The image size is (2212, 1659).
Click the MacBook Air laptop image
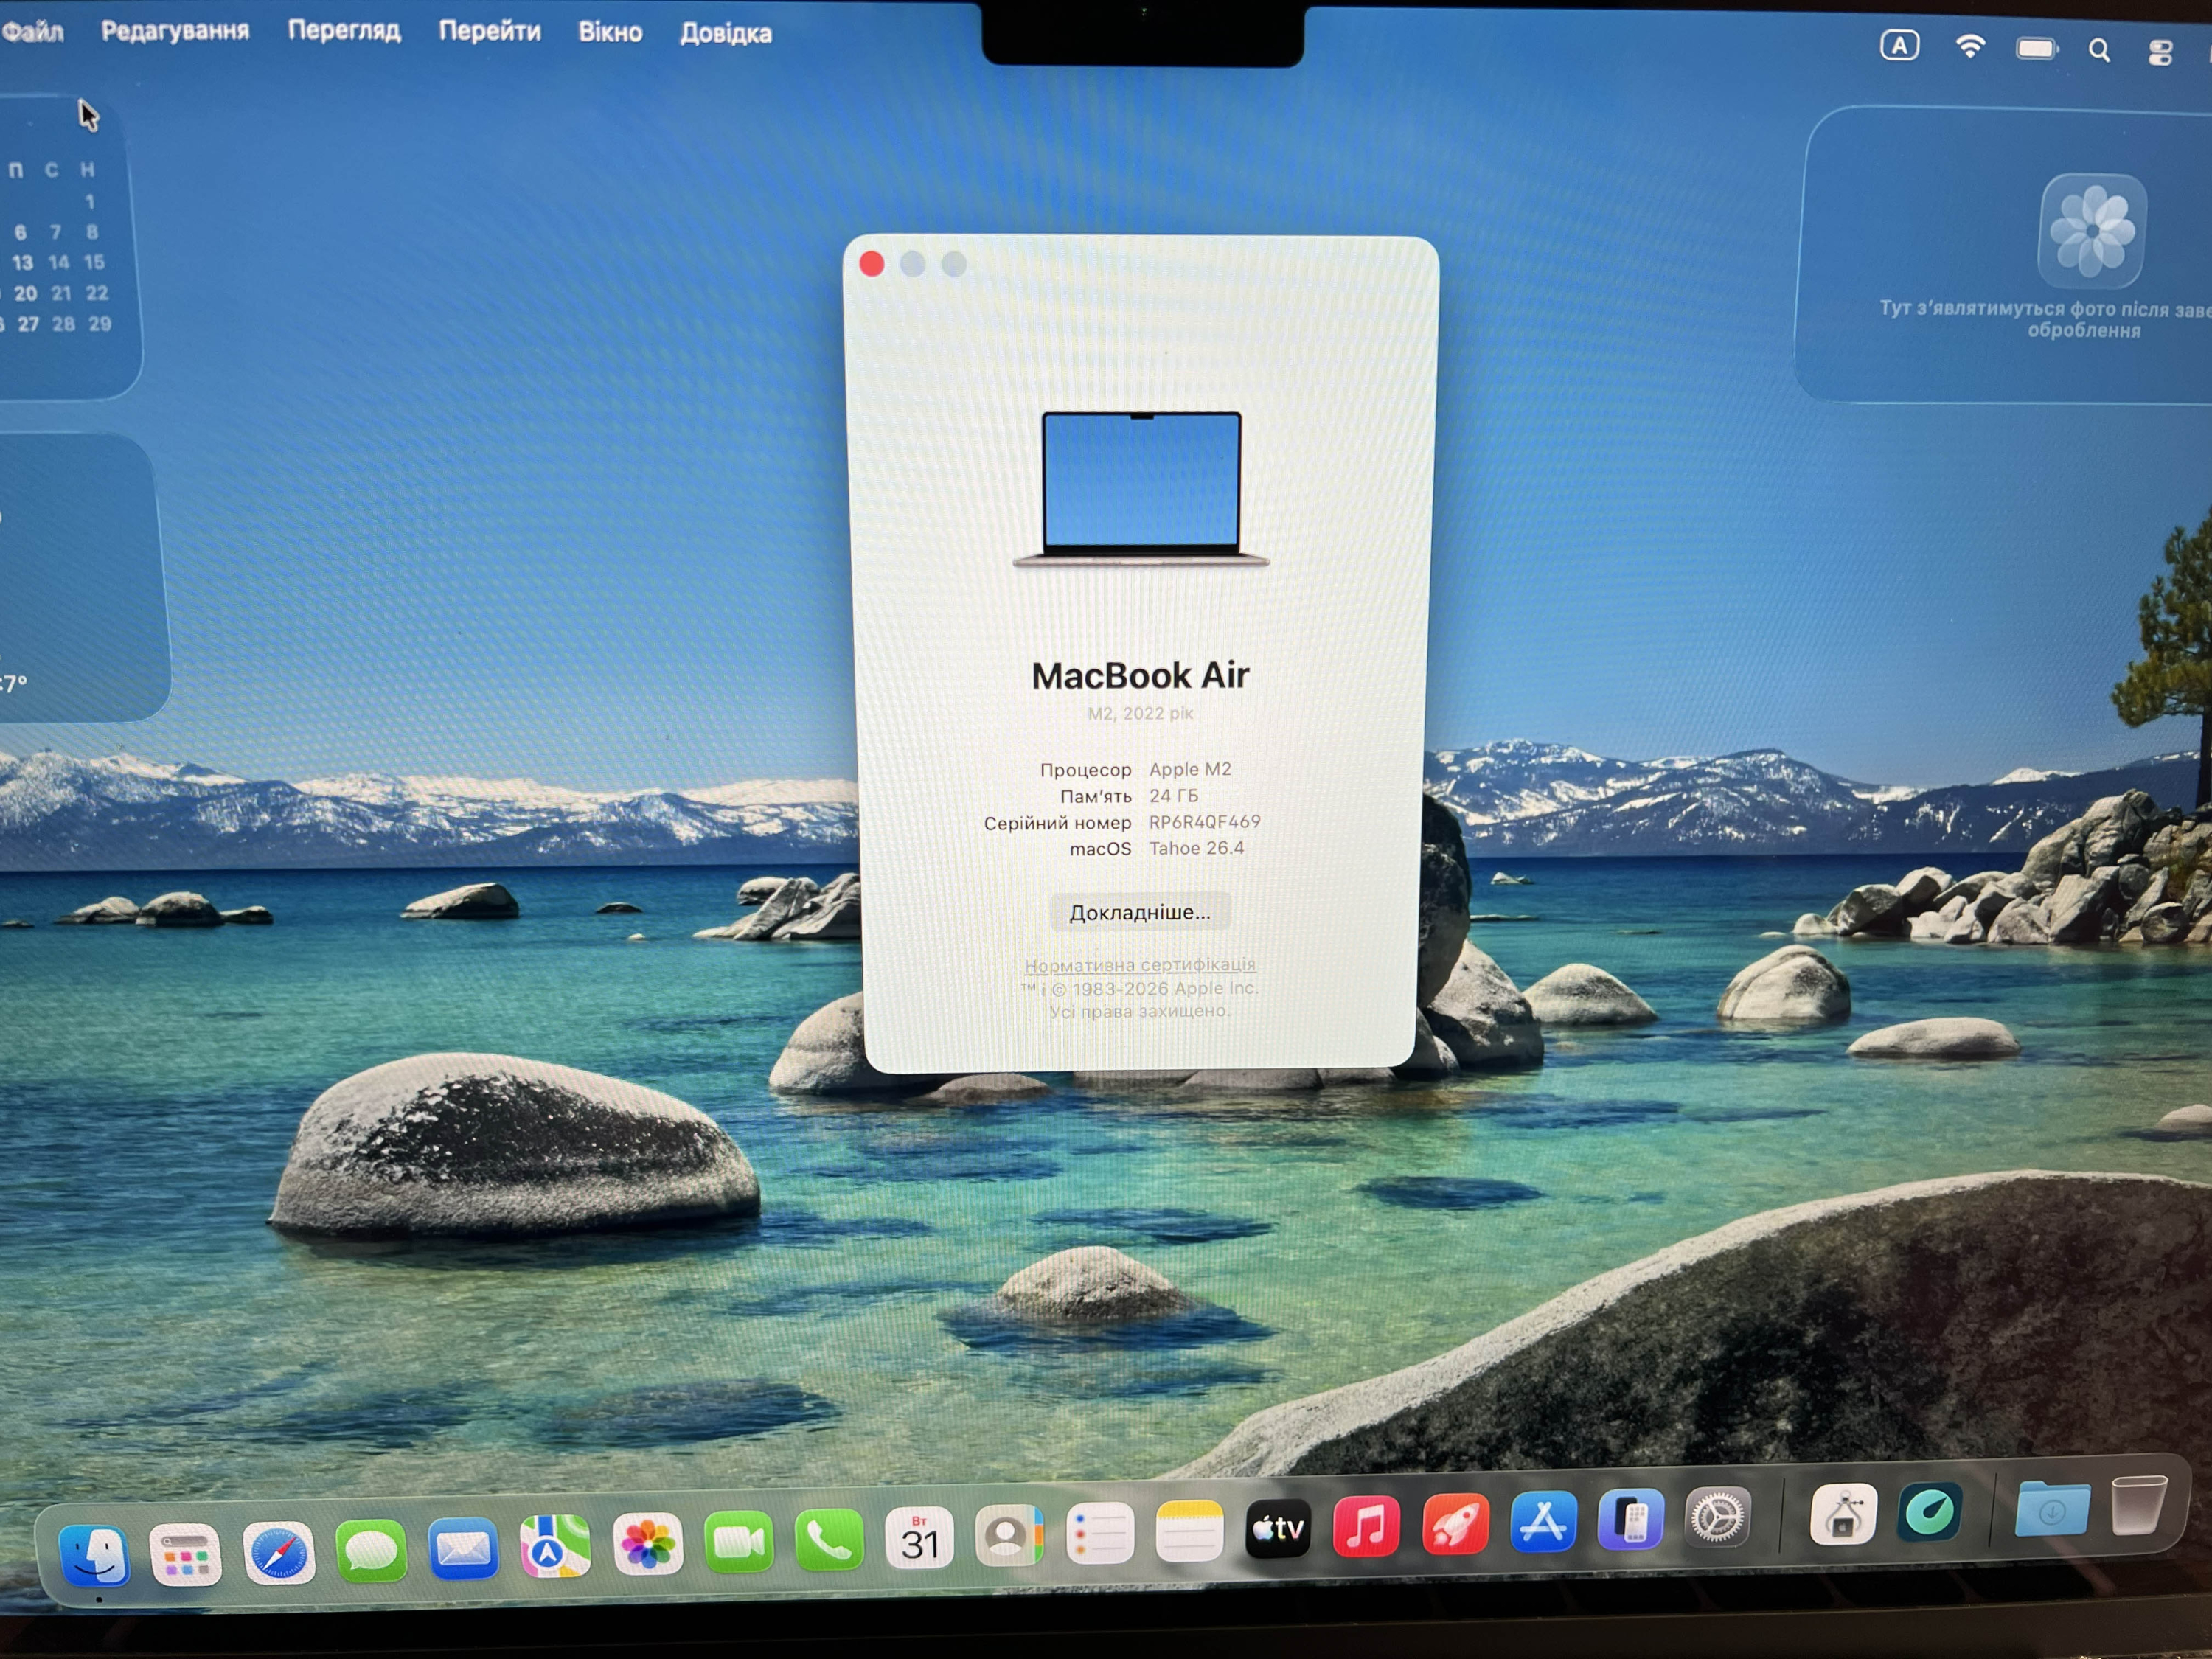[x=1141, y=489]
